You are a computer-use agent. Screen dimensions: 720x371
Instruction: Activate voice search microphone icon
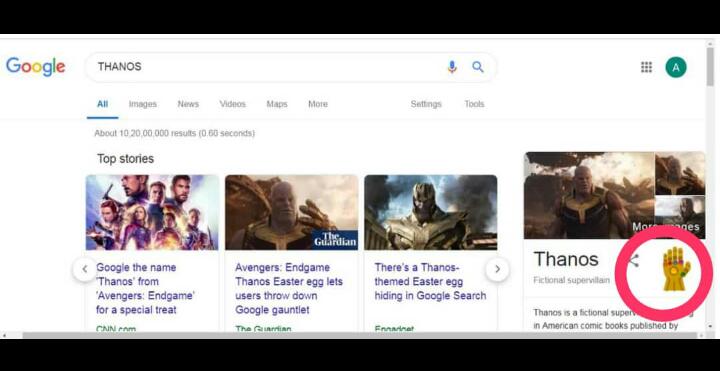(452, 67)
